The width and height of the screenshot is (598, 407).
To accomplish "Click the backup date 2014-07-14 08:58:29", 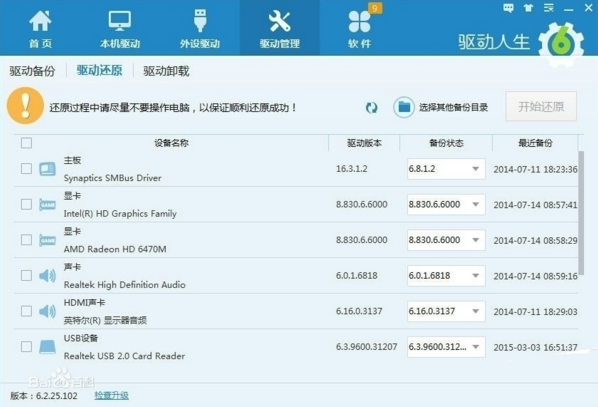I will pyautogui.click(x=535, y=241).
